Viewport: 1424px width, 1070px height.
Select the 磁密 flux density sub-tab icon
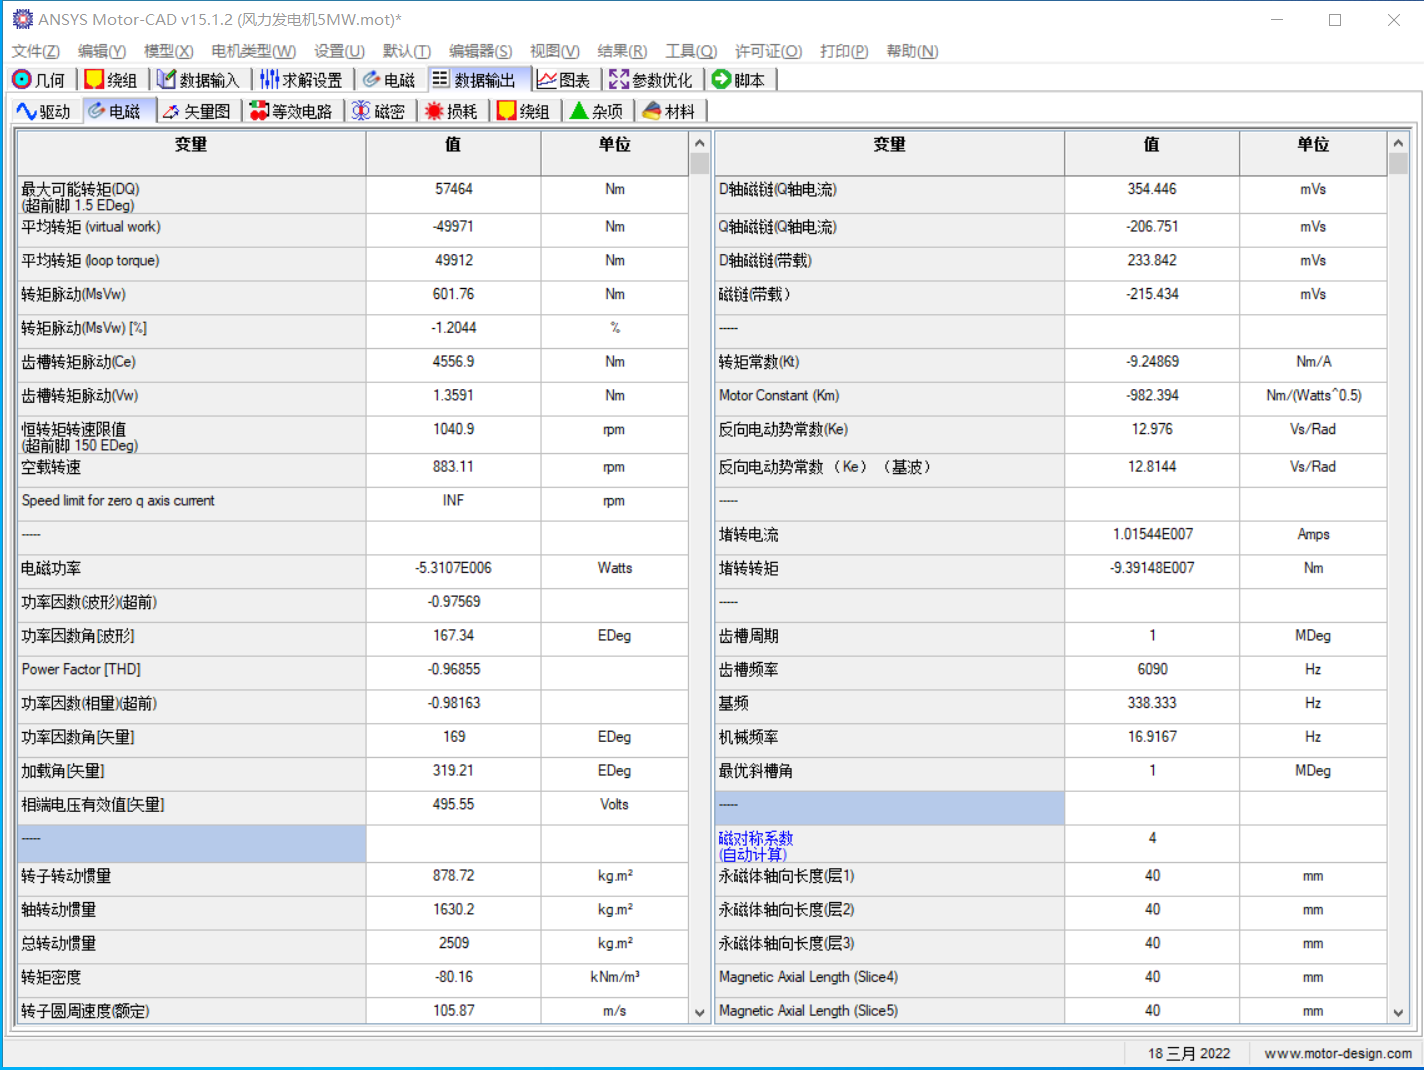point(361,111)
